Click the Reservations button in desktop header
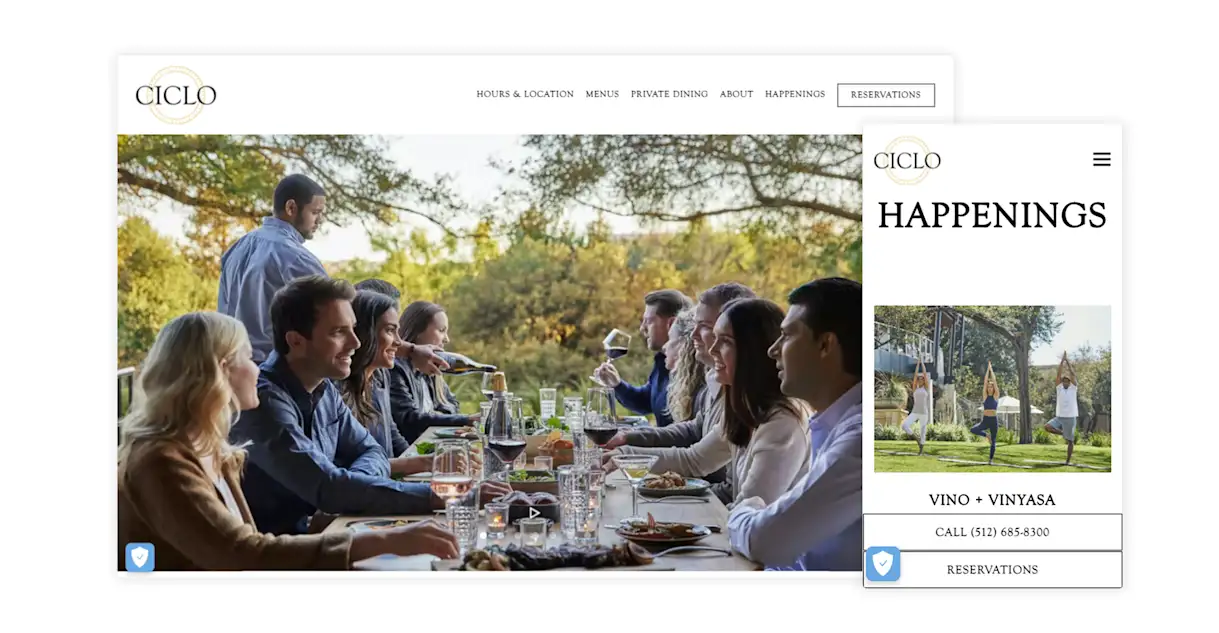 coord(886,95)
